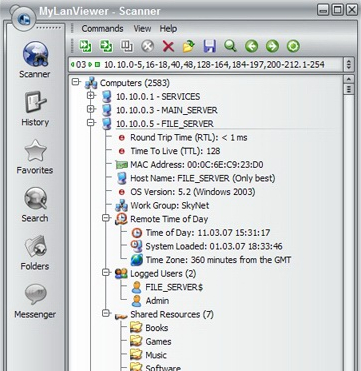Image resolution: width=361 pixels, height=371 pixels.
Task: Select Time To Live (TTL): 128 row
Action: click(175, 151)
